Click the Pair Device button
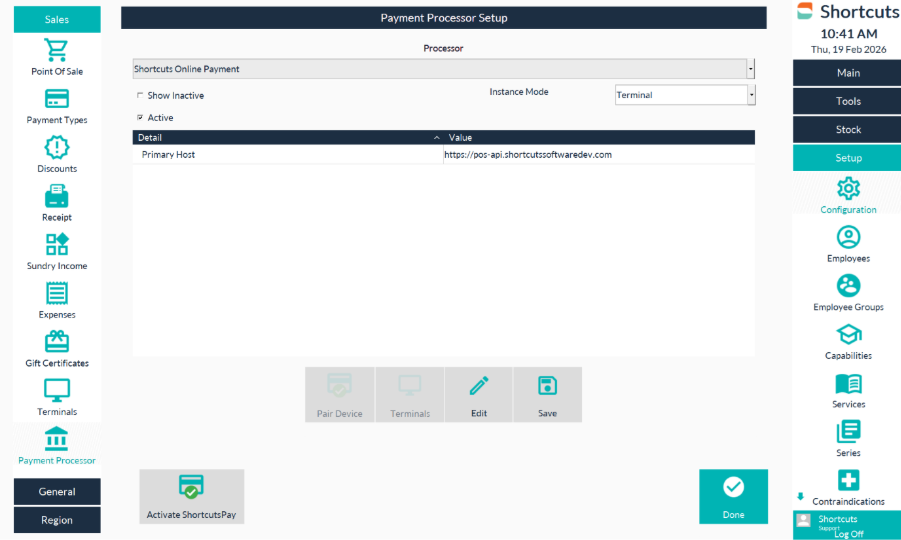The height and width of the screenshot is (540, 901). (x=340, y=395)
